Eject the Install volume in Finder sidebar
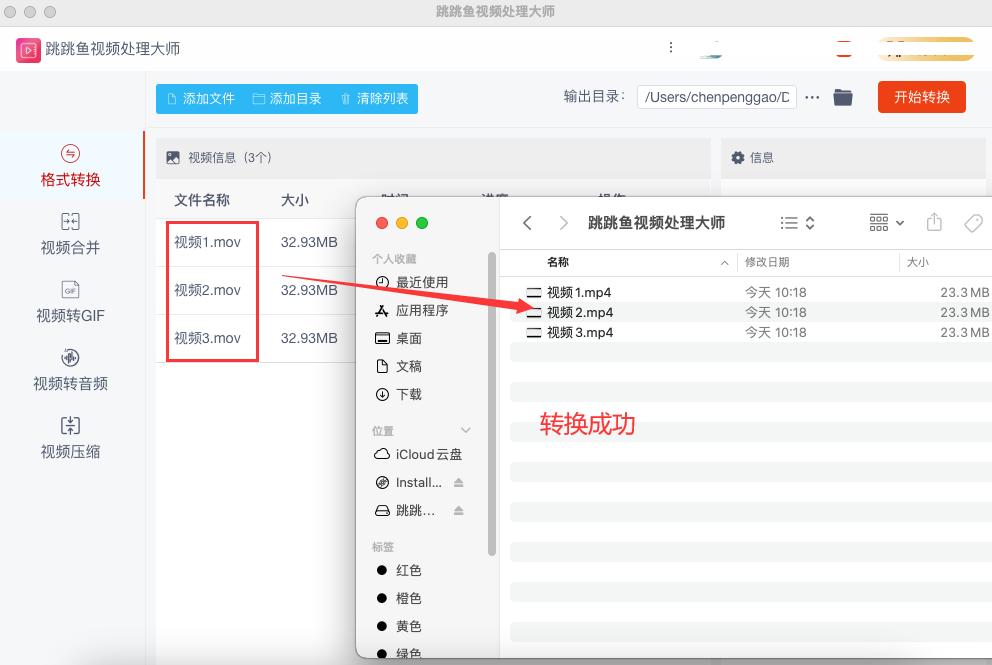The height and width of the screenshot is (665, 992). coord(460,482)
